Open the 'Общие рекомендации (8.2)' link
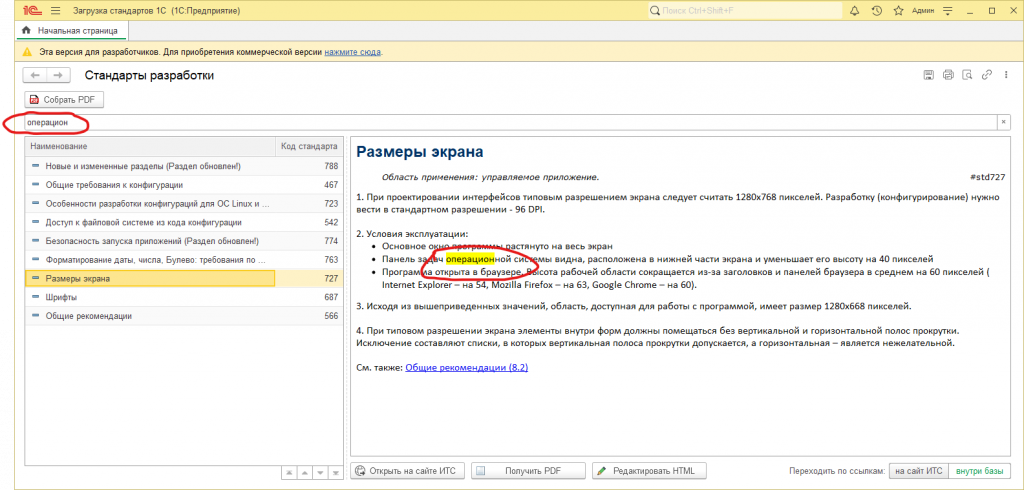The height and width of the screenshot is (490, 1024). click(x=466, y=368)
